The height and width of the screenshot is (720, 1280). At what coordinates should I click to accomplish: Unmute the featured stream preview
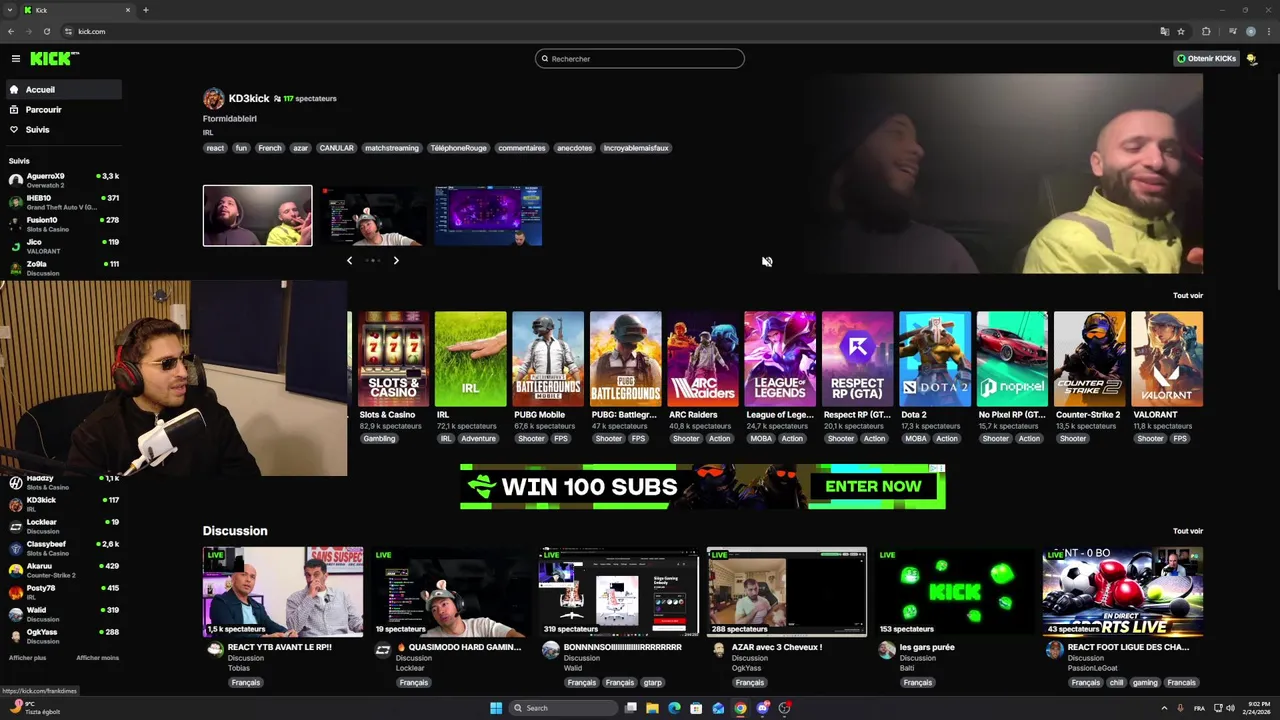click(x=767, y=262)
